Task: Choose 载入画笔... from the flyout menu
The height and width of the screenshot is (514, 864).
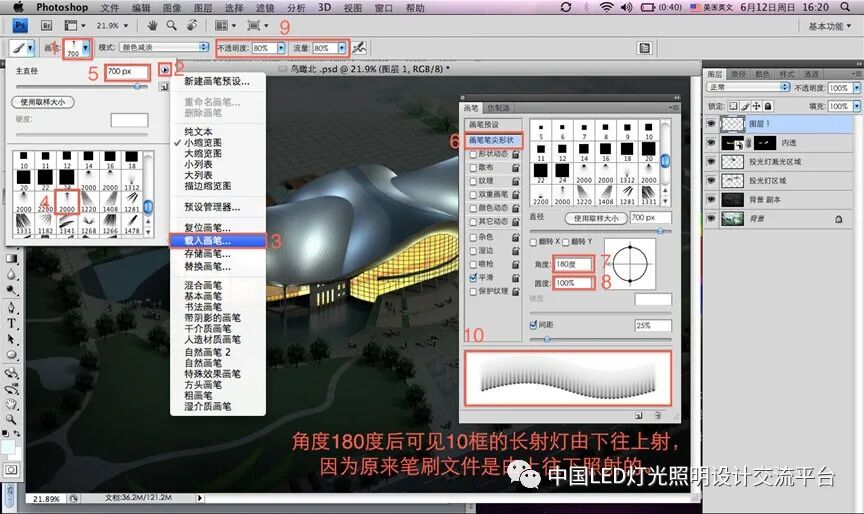Action: point(218,241)
